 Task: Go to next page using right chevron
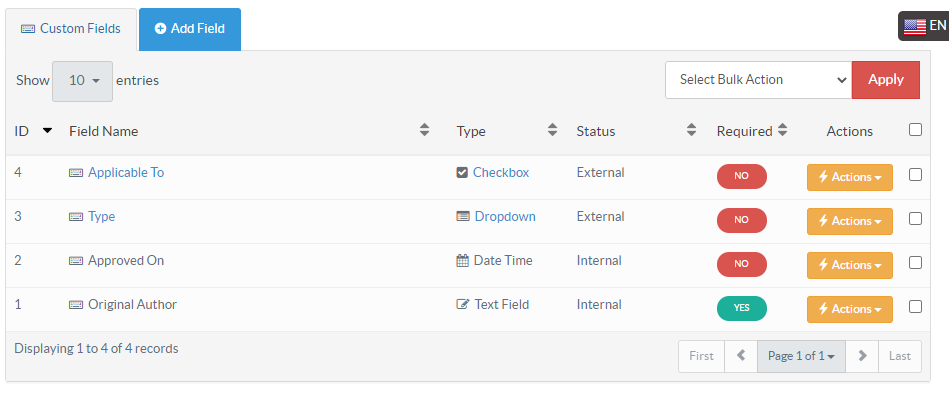[x=862, y=356]
